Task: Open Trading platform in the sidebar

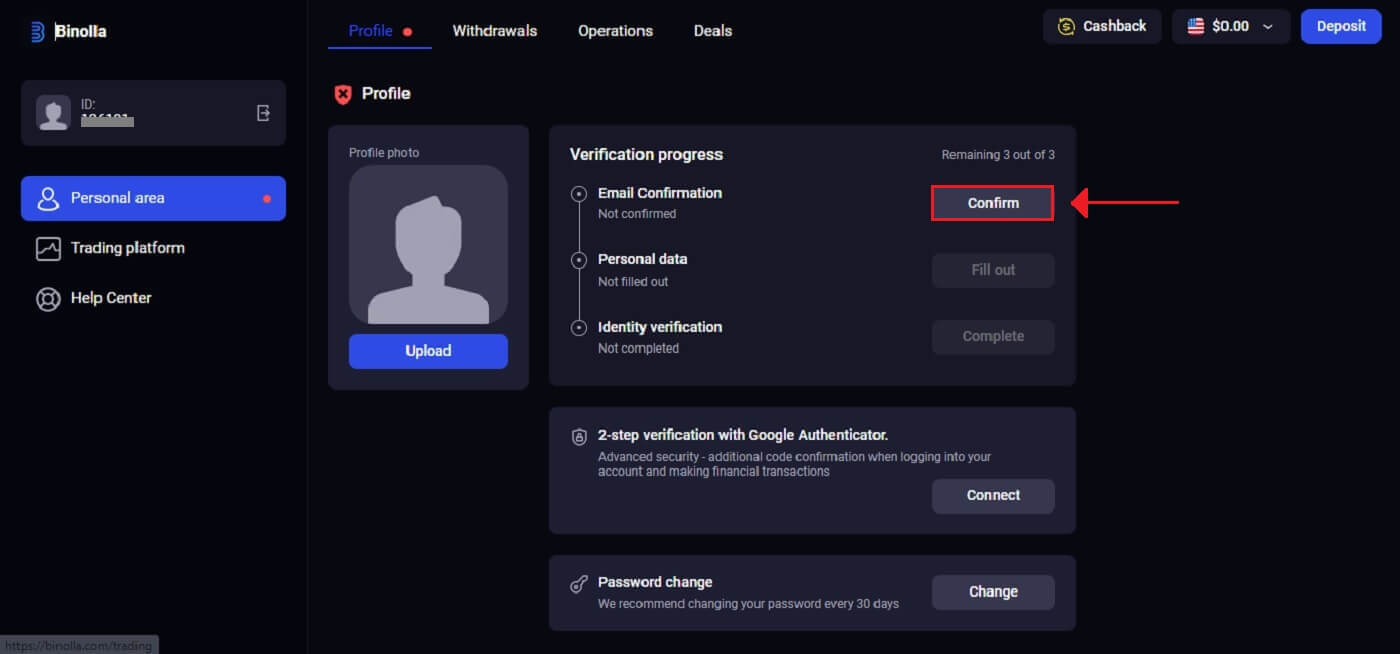Action: (x=127, y=248)
